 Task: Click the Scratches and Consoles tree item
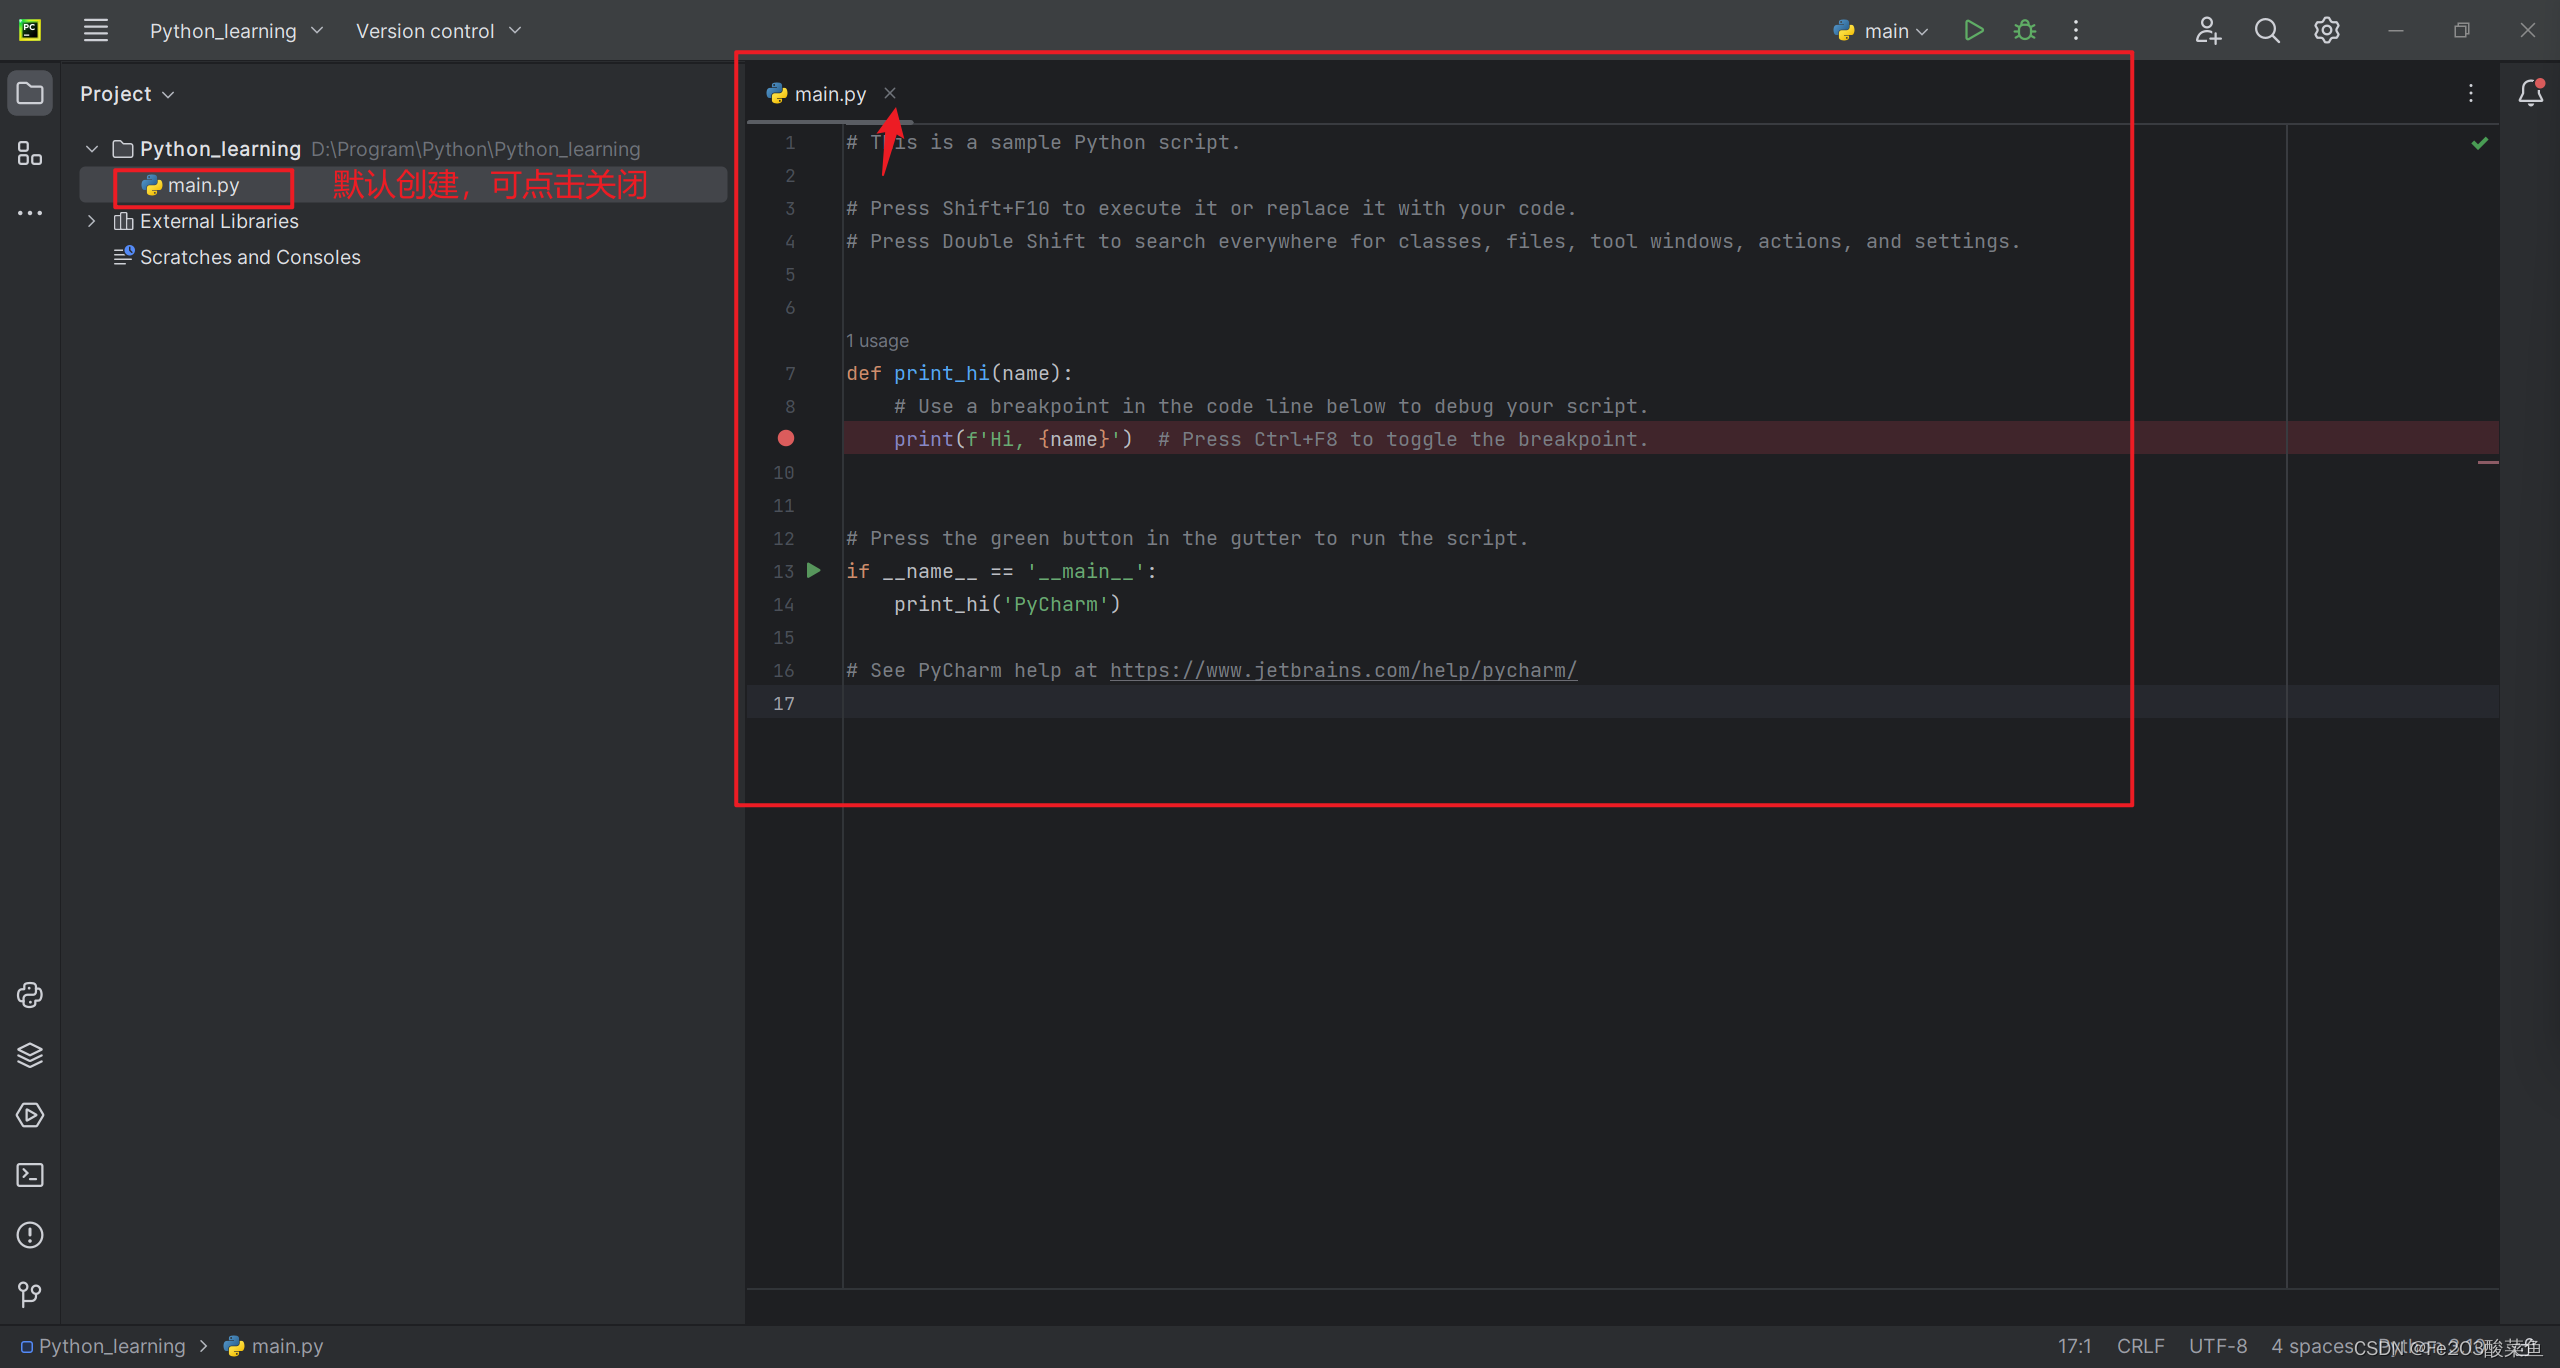[x=251, y=256]
